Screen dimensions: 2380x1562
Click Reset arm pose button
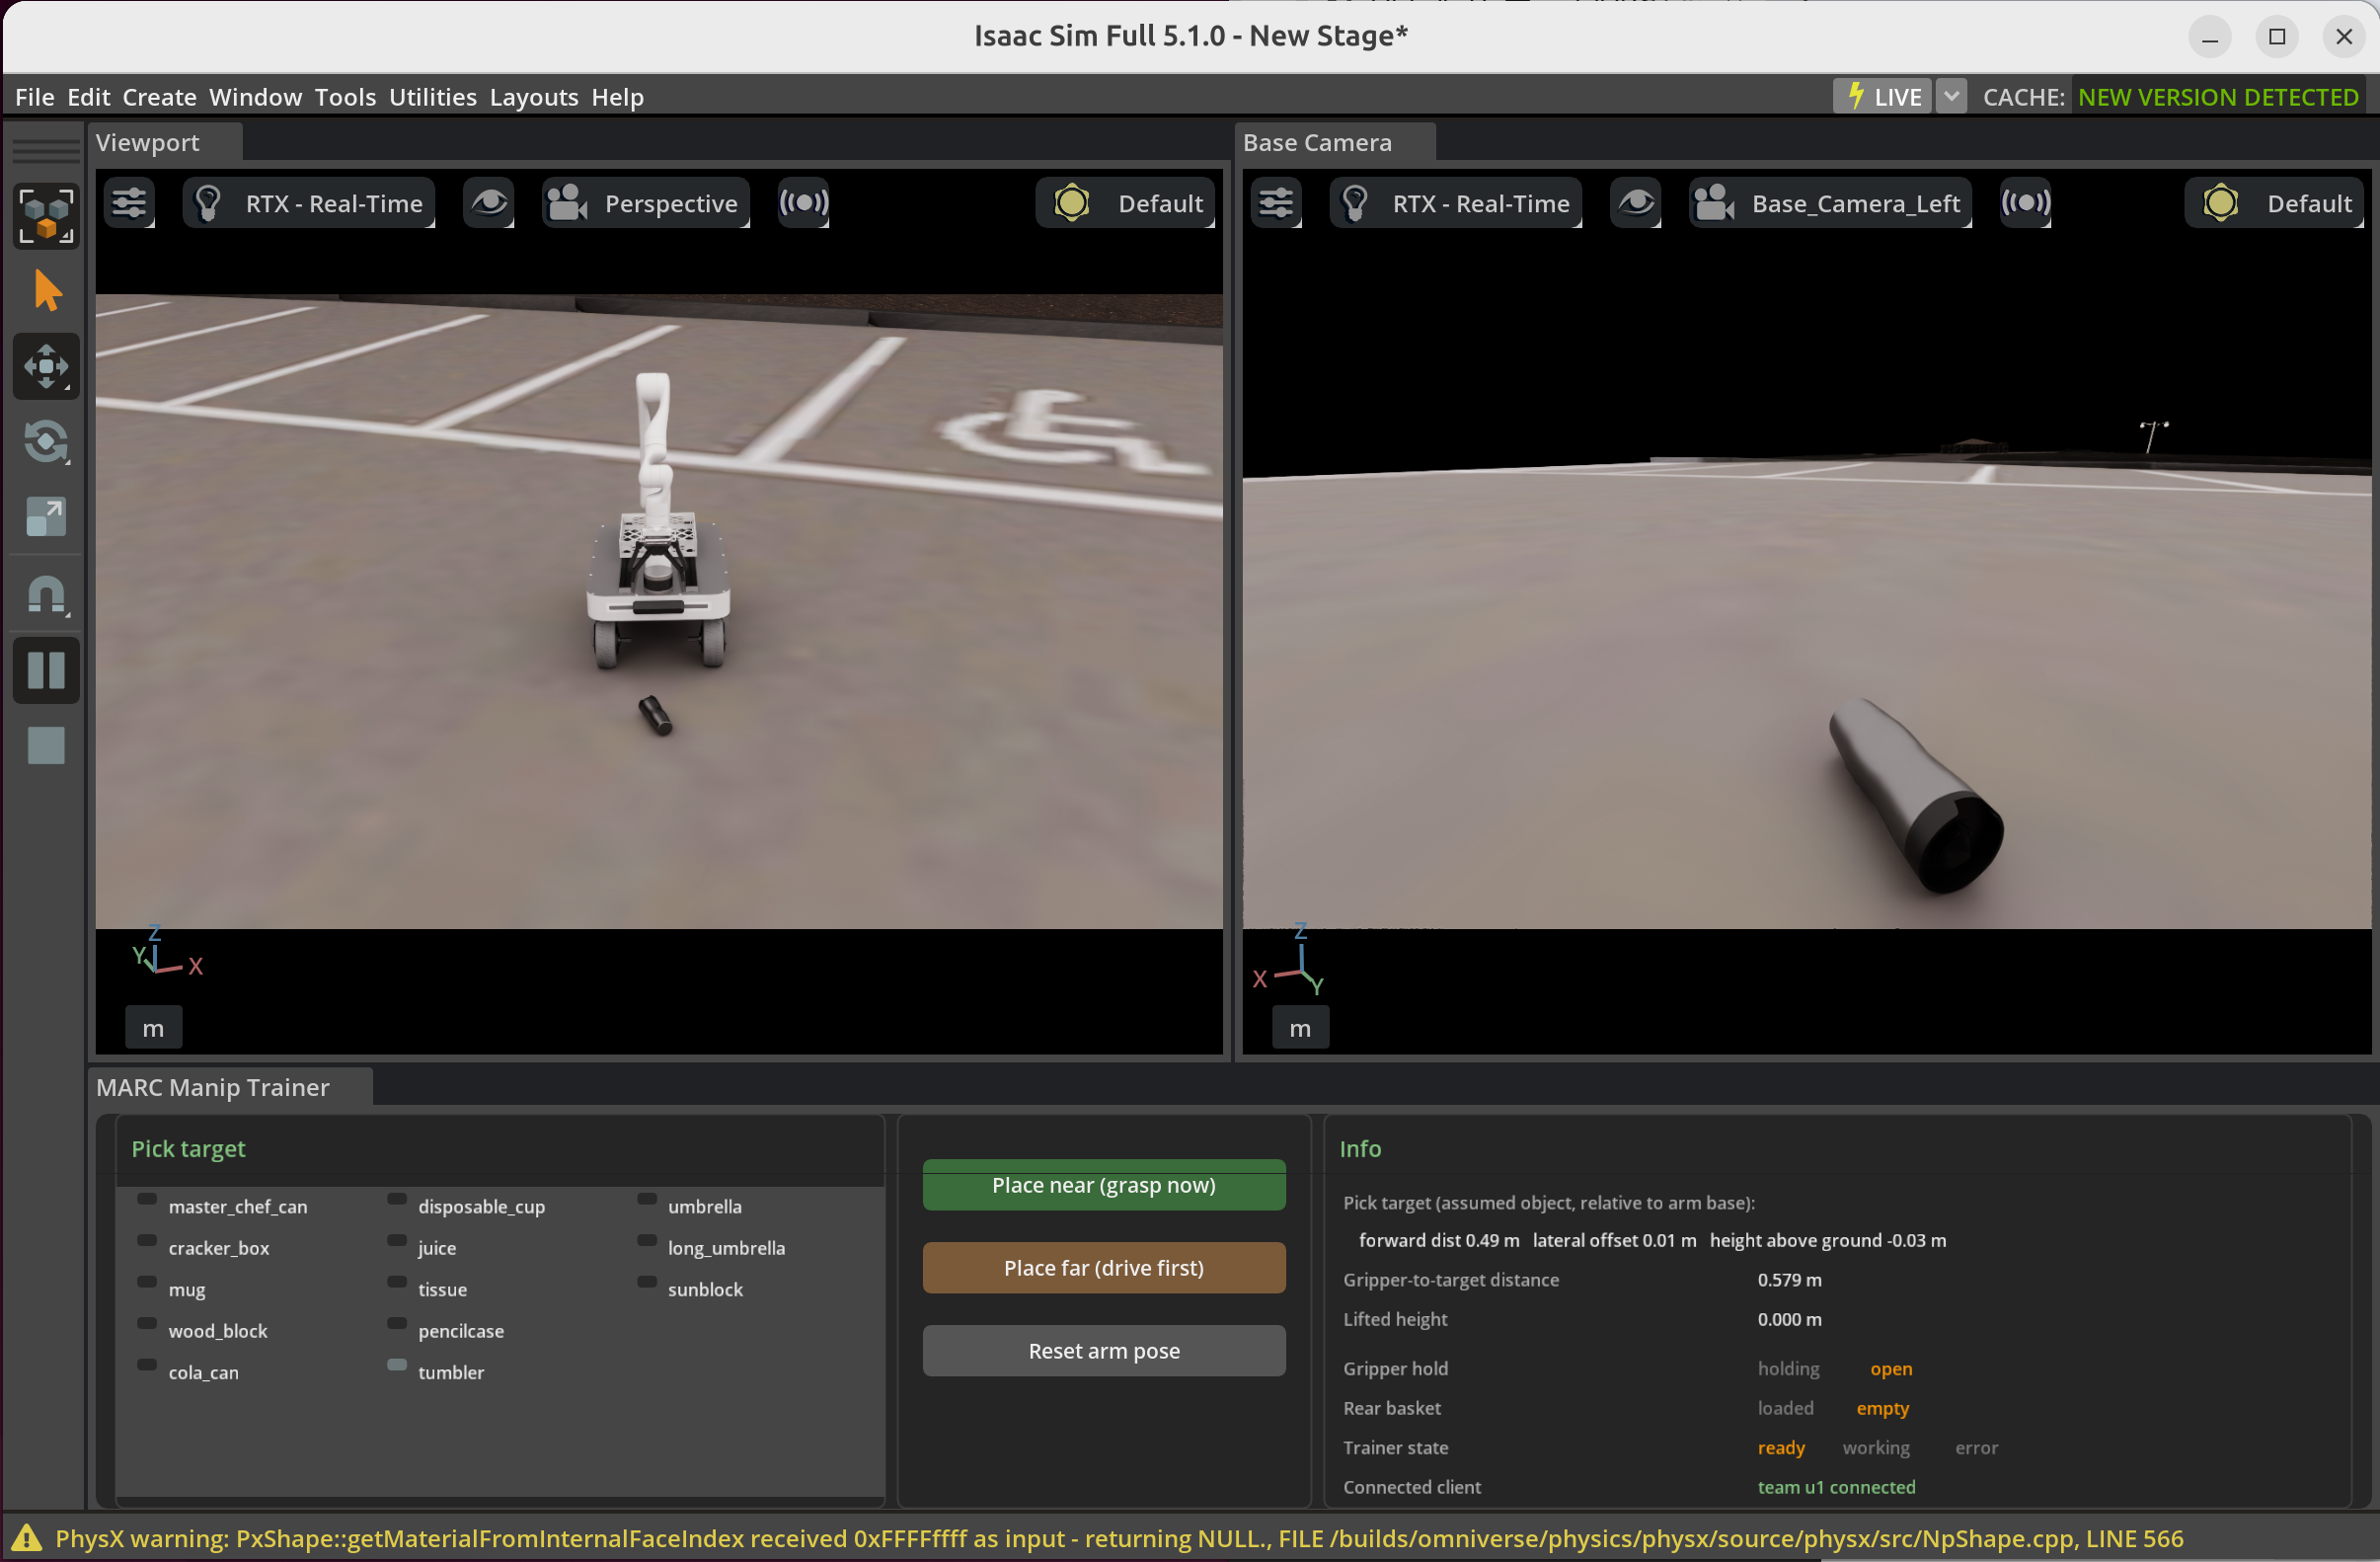pyautogui.click(x=1104, y=1351)
